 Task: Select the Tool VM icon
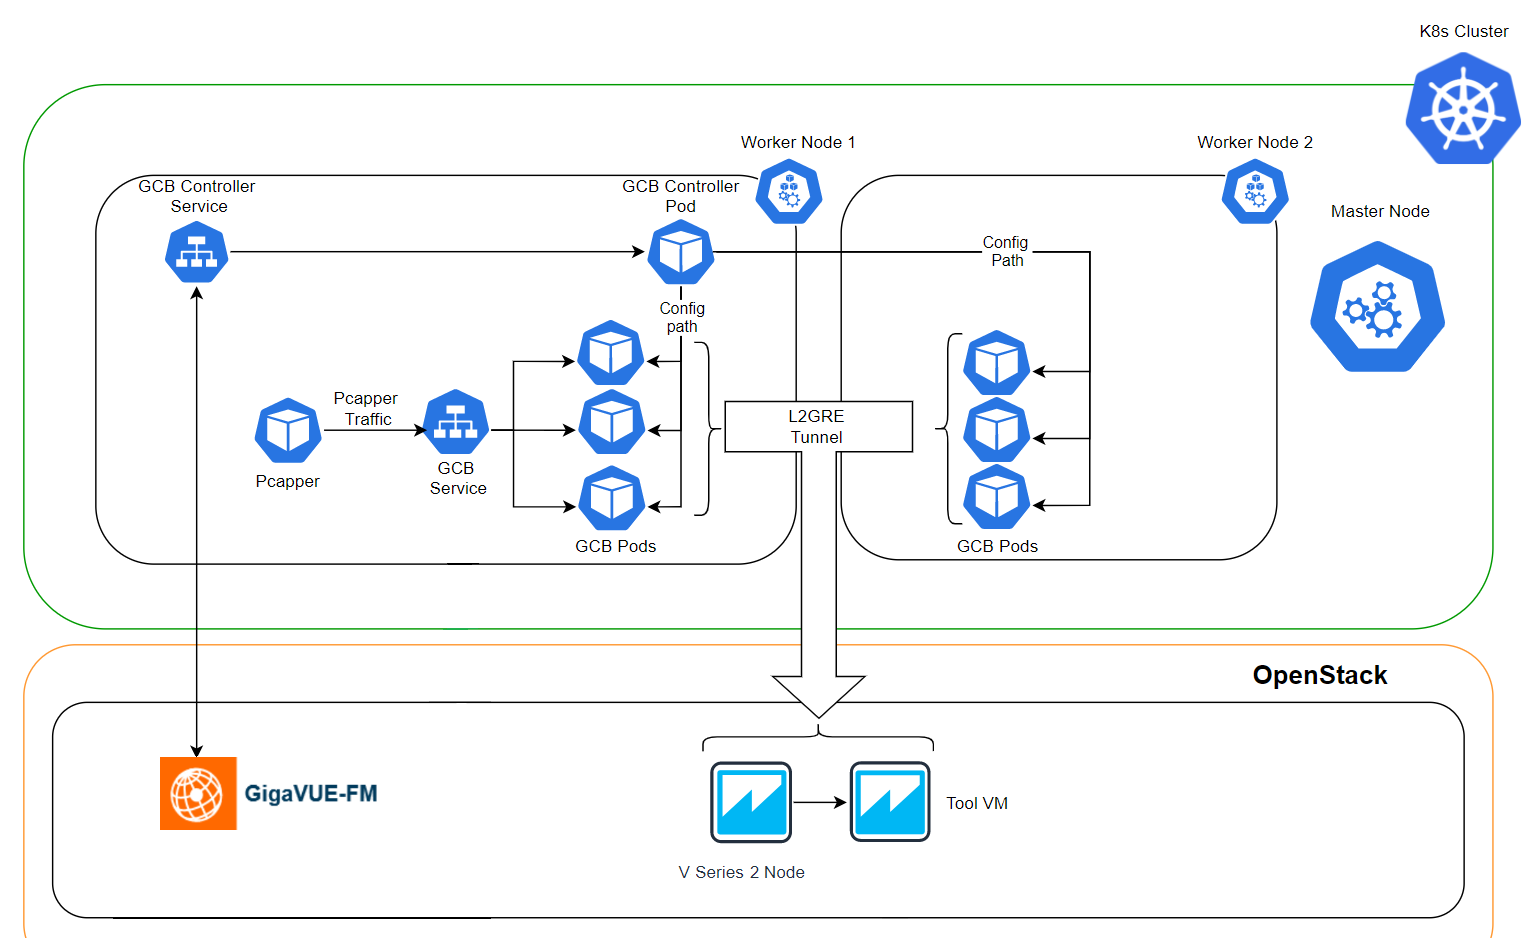click(890, 802)
